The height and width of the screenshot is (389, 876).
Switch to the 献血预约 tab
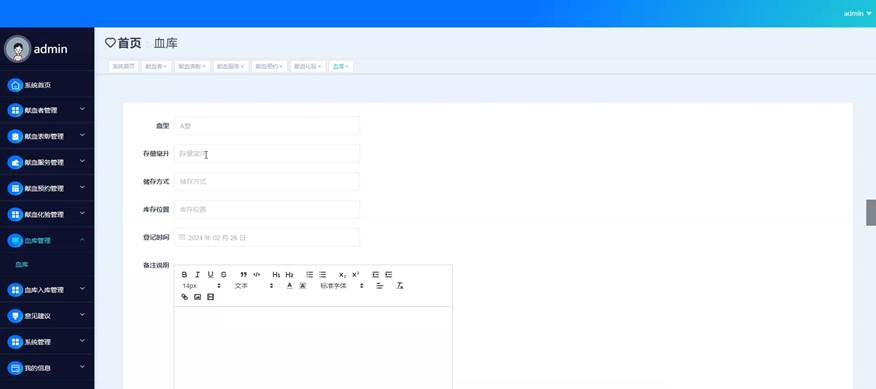(269, 67)
